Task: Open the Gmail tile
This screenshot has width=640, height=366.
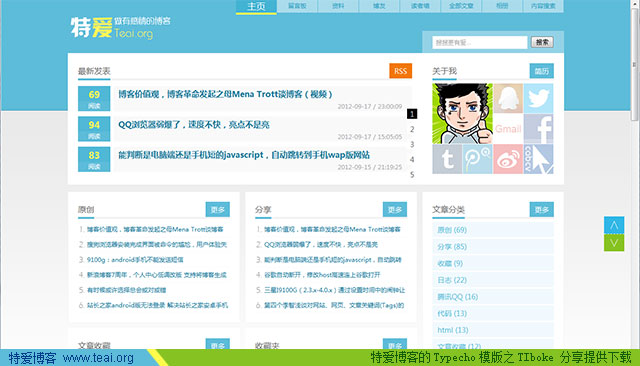Action: tap(508, 129)
